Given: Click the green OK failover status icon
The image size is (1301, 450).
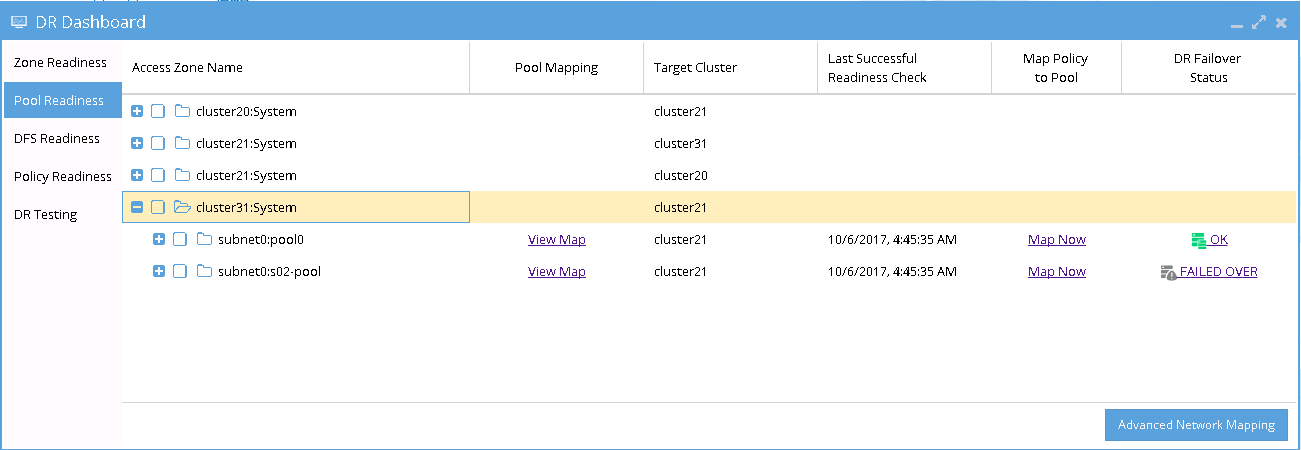Looking at the screenshot, I should [x=1199, y=240].
